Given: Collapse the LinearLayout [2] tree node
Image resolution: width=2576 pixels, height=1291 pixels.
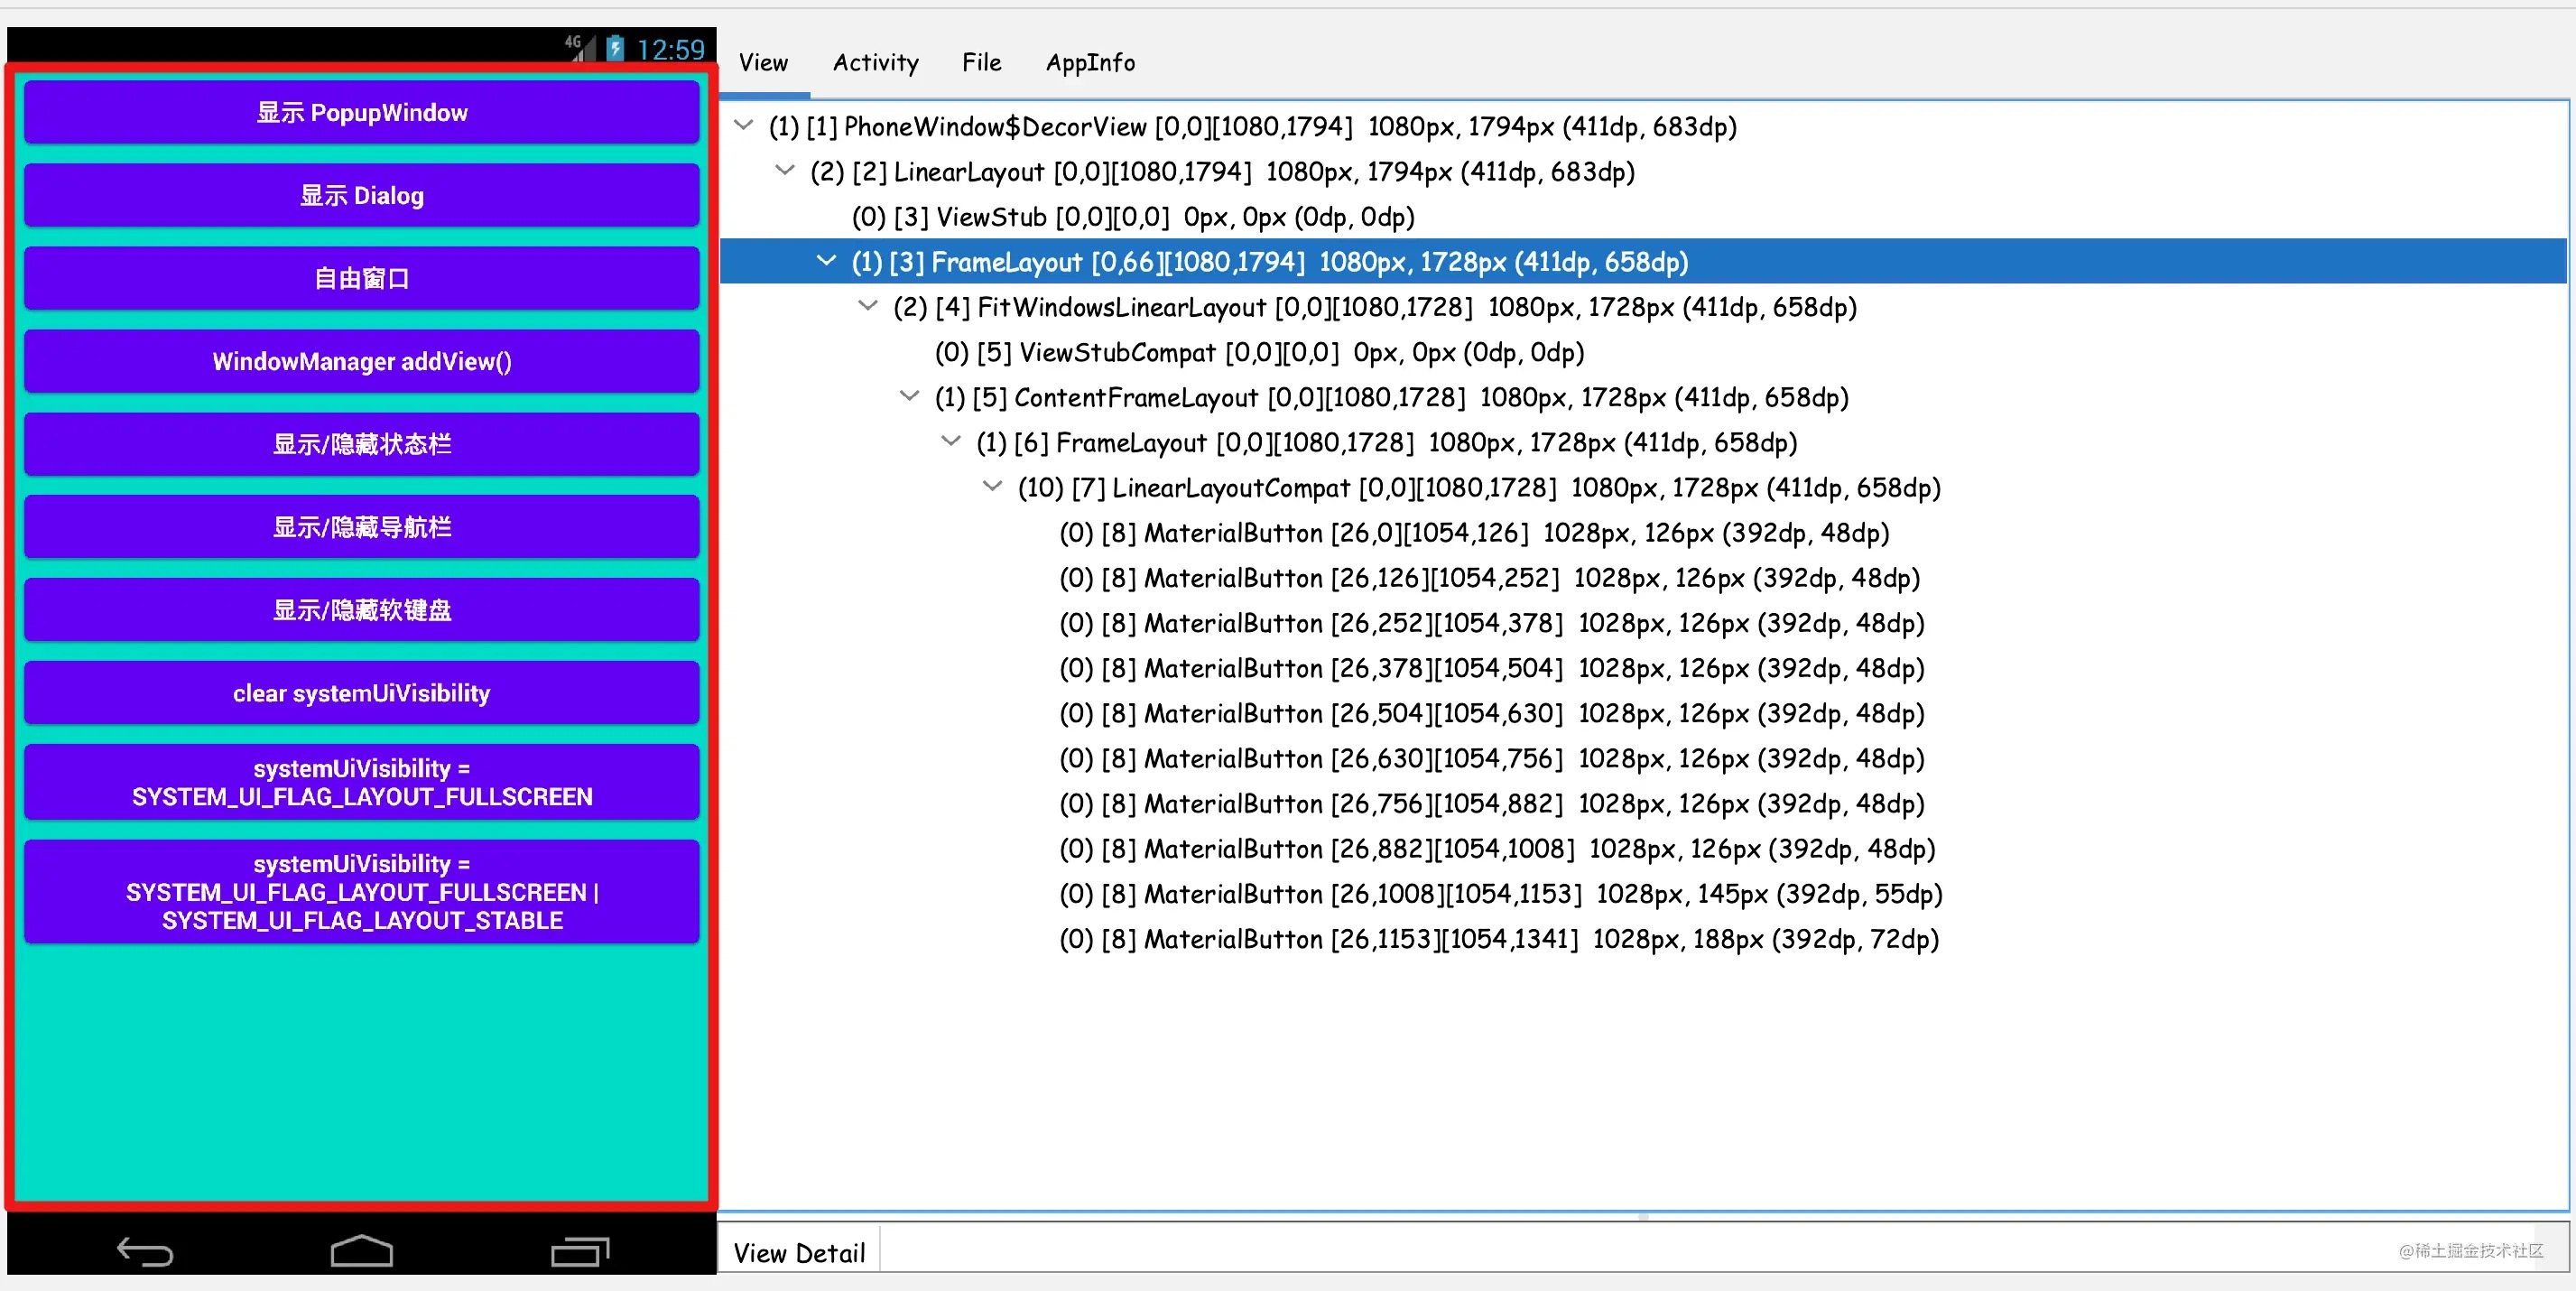Looking at the screenshot, I should 785,171.
